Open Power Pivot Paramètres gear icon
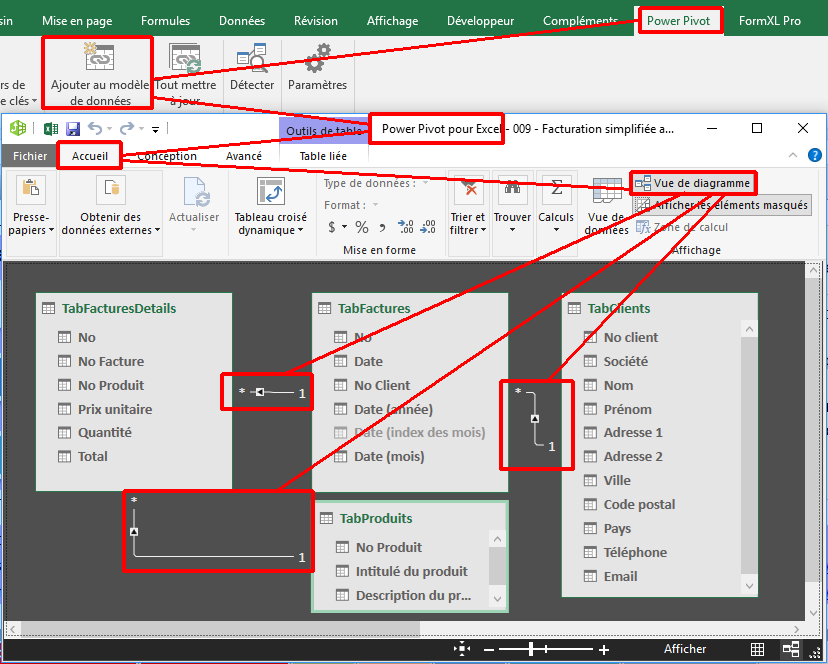This screenshot has width=828, height=664. pos(317,58)
